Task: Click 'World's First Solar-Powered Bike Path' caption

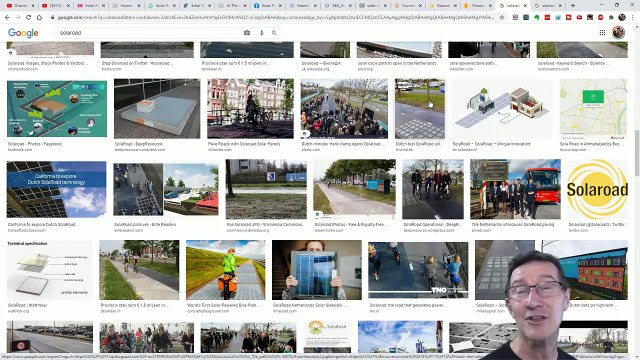Action: (222, 305)
